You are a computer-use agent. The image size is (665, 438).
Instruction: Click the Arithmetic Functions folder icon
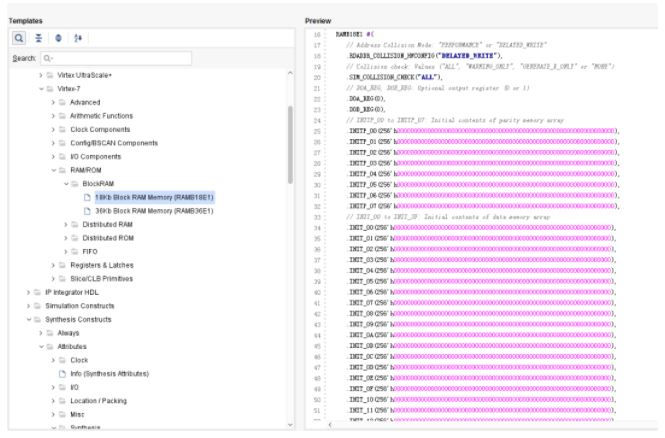pos(62,116)
